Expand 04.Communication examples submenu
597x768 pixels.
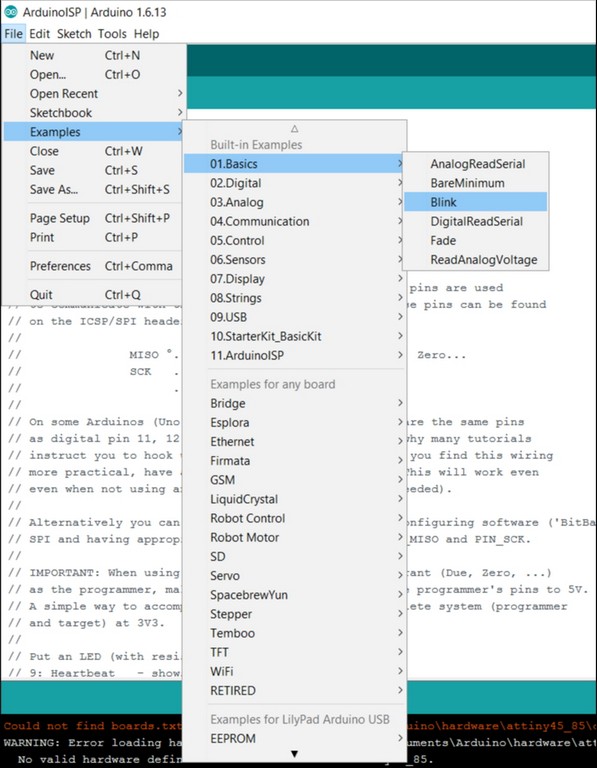(x=294, y=221)
